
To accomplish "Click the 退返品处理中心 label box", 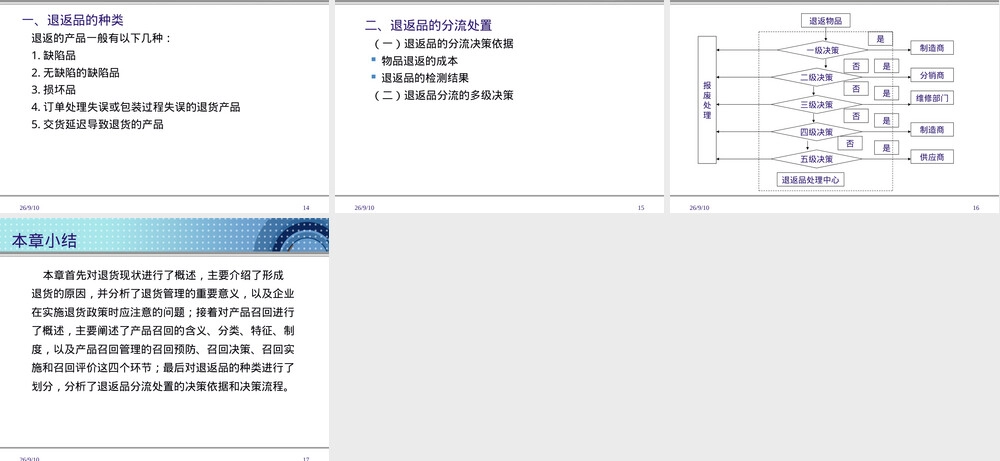I will (x=810, y=180).
